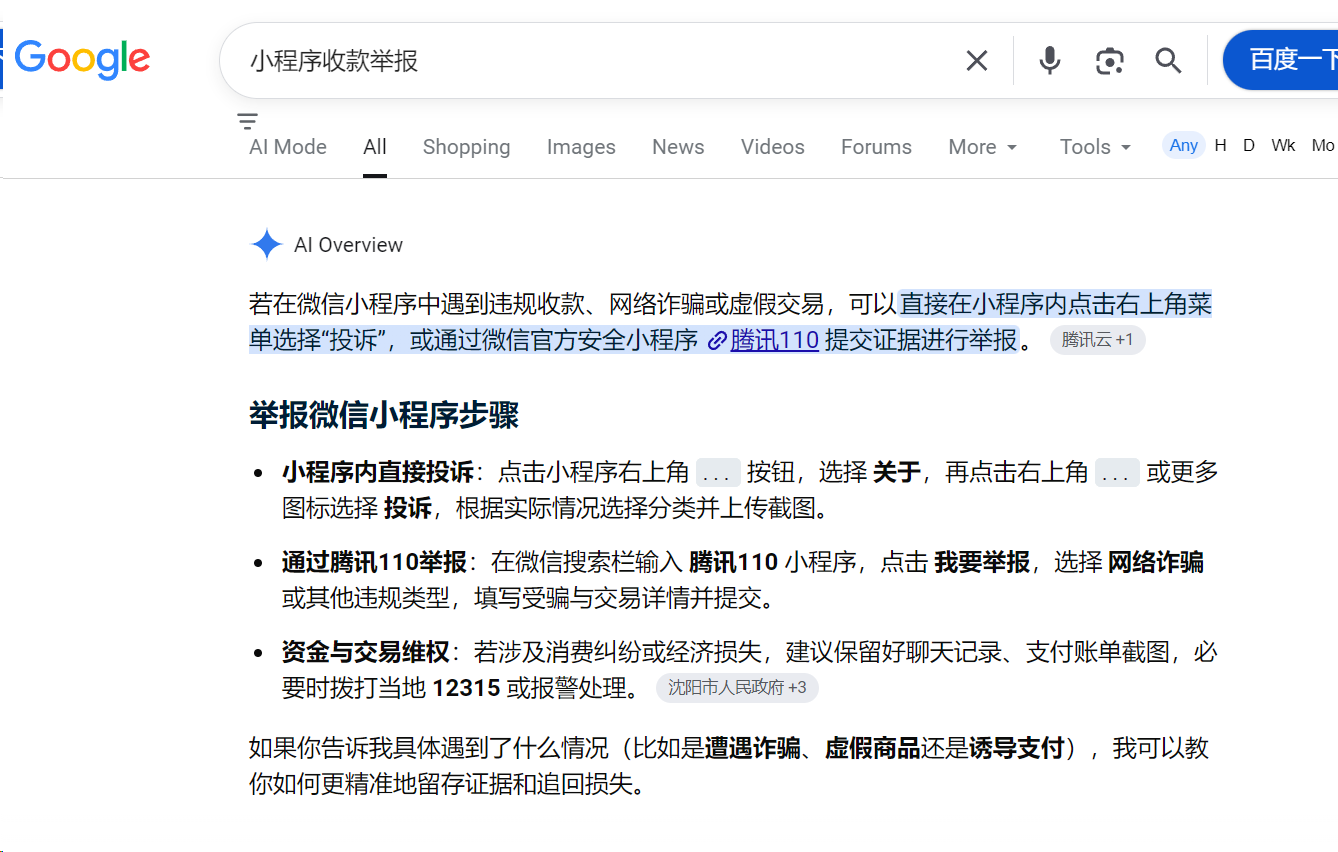The height and width of the screenshot is (852, 1338).
Task: Open the search filter settings icon
Action: [x=247, y=122]
